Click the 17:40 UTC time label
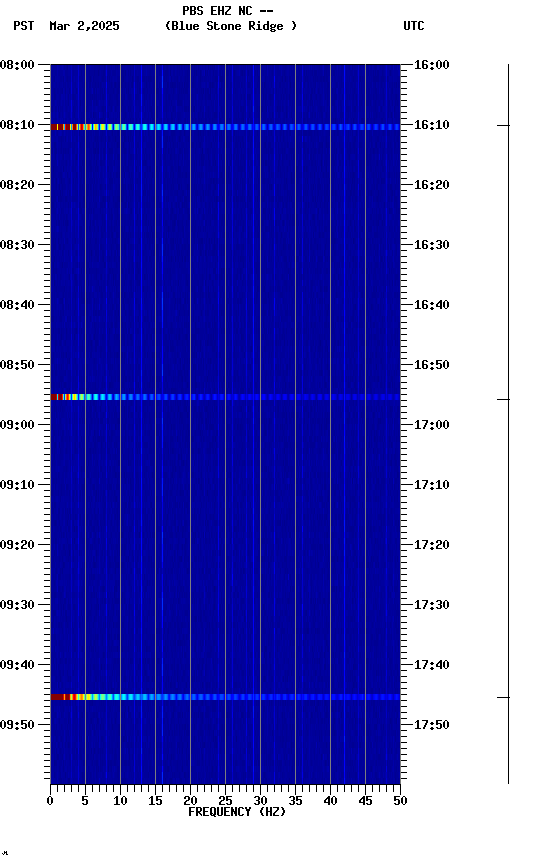This screenshot has width=552, height=864. point(432,665)
